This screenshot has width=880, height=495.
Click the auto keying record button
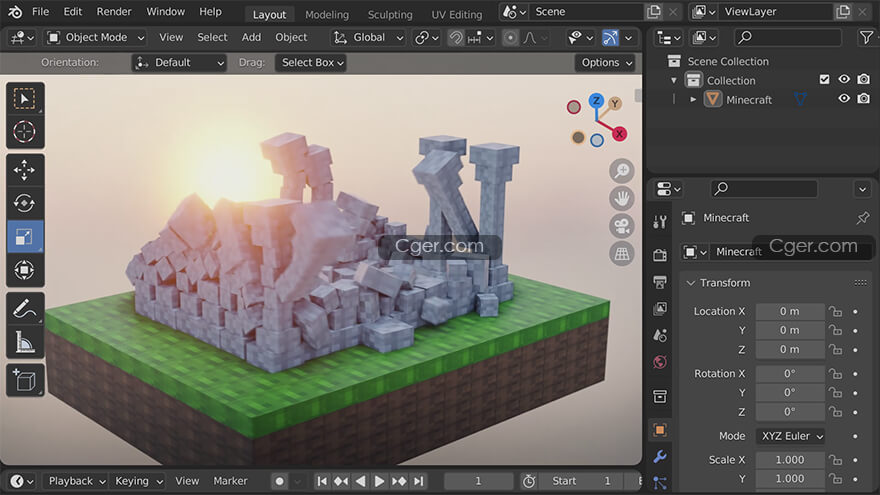tap(279, 481)
